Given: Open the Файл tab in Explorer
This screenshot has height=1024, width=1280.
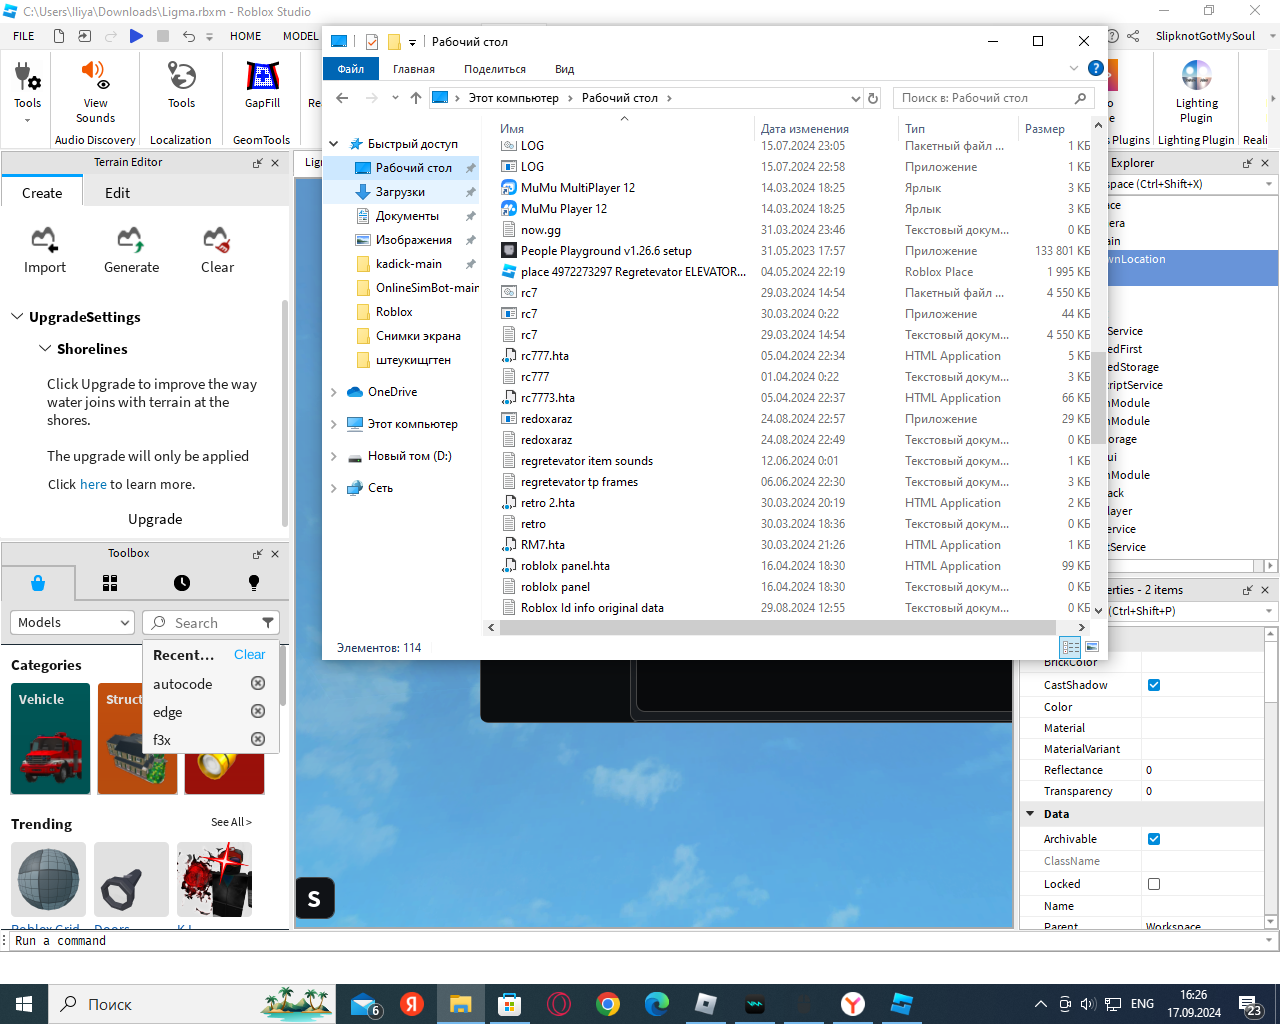Looking at the screenshot, I should coord(351,69).
